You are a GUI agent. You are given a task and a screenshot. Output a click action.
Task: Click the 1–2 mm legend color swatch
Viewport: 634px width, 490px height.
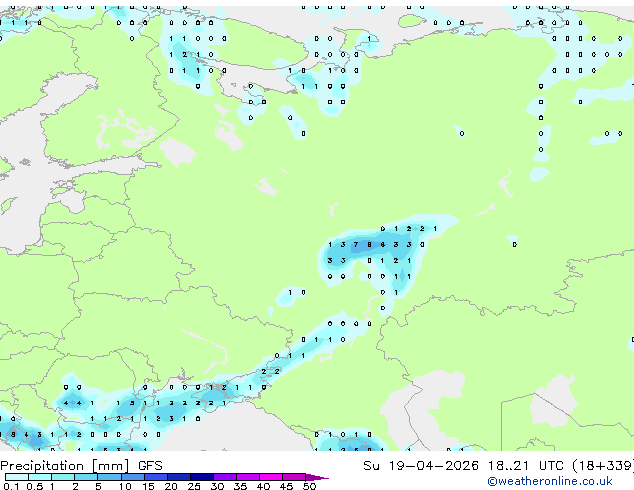(63, 477)
